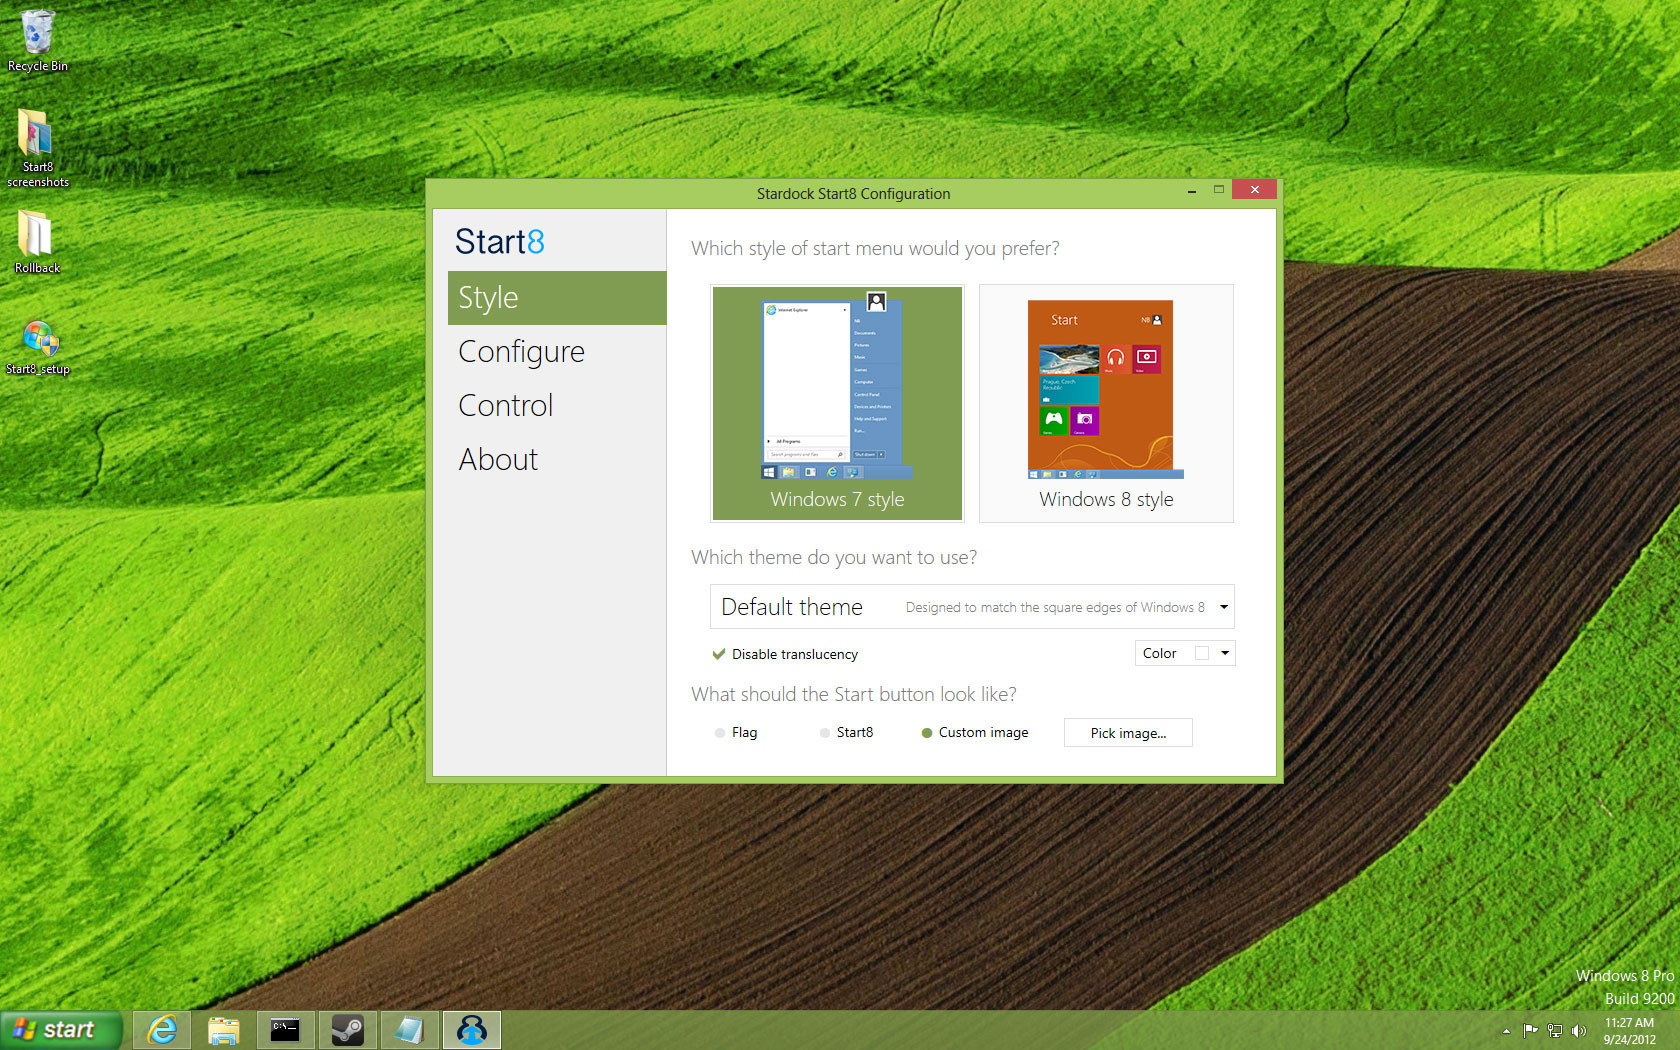This screenshot has height=1050, width=1680.
Task: Open Steam from the taskbar
Action: pos(347,1030)
